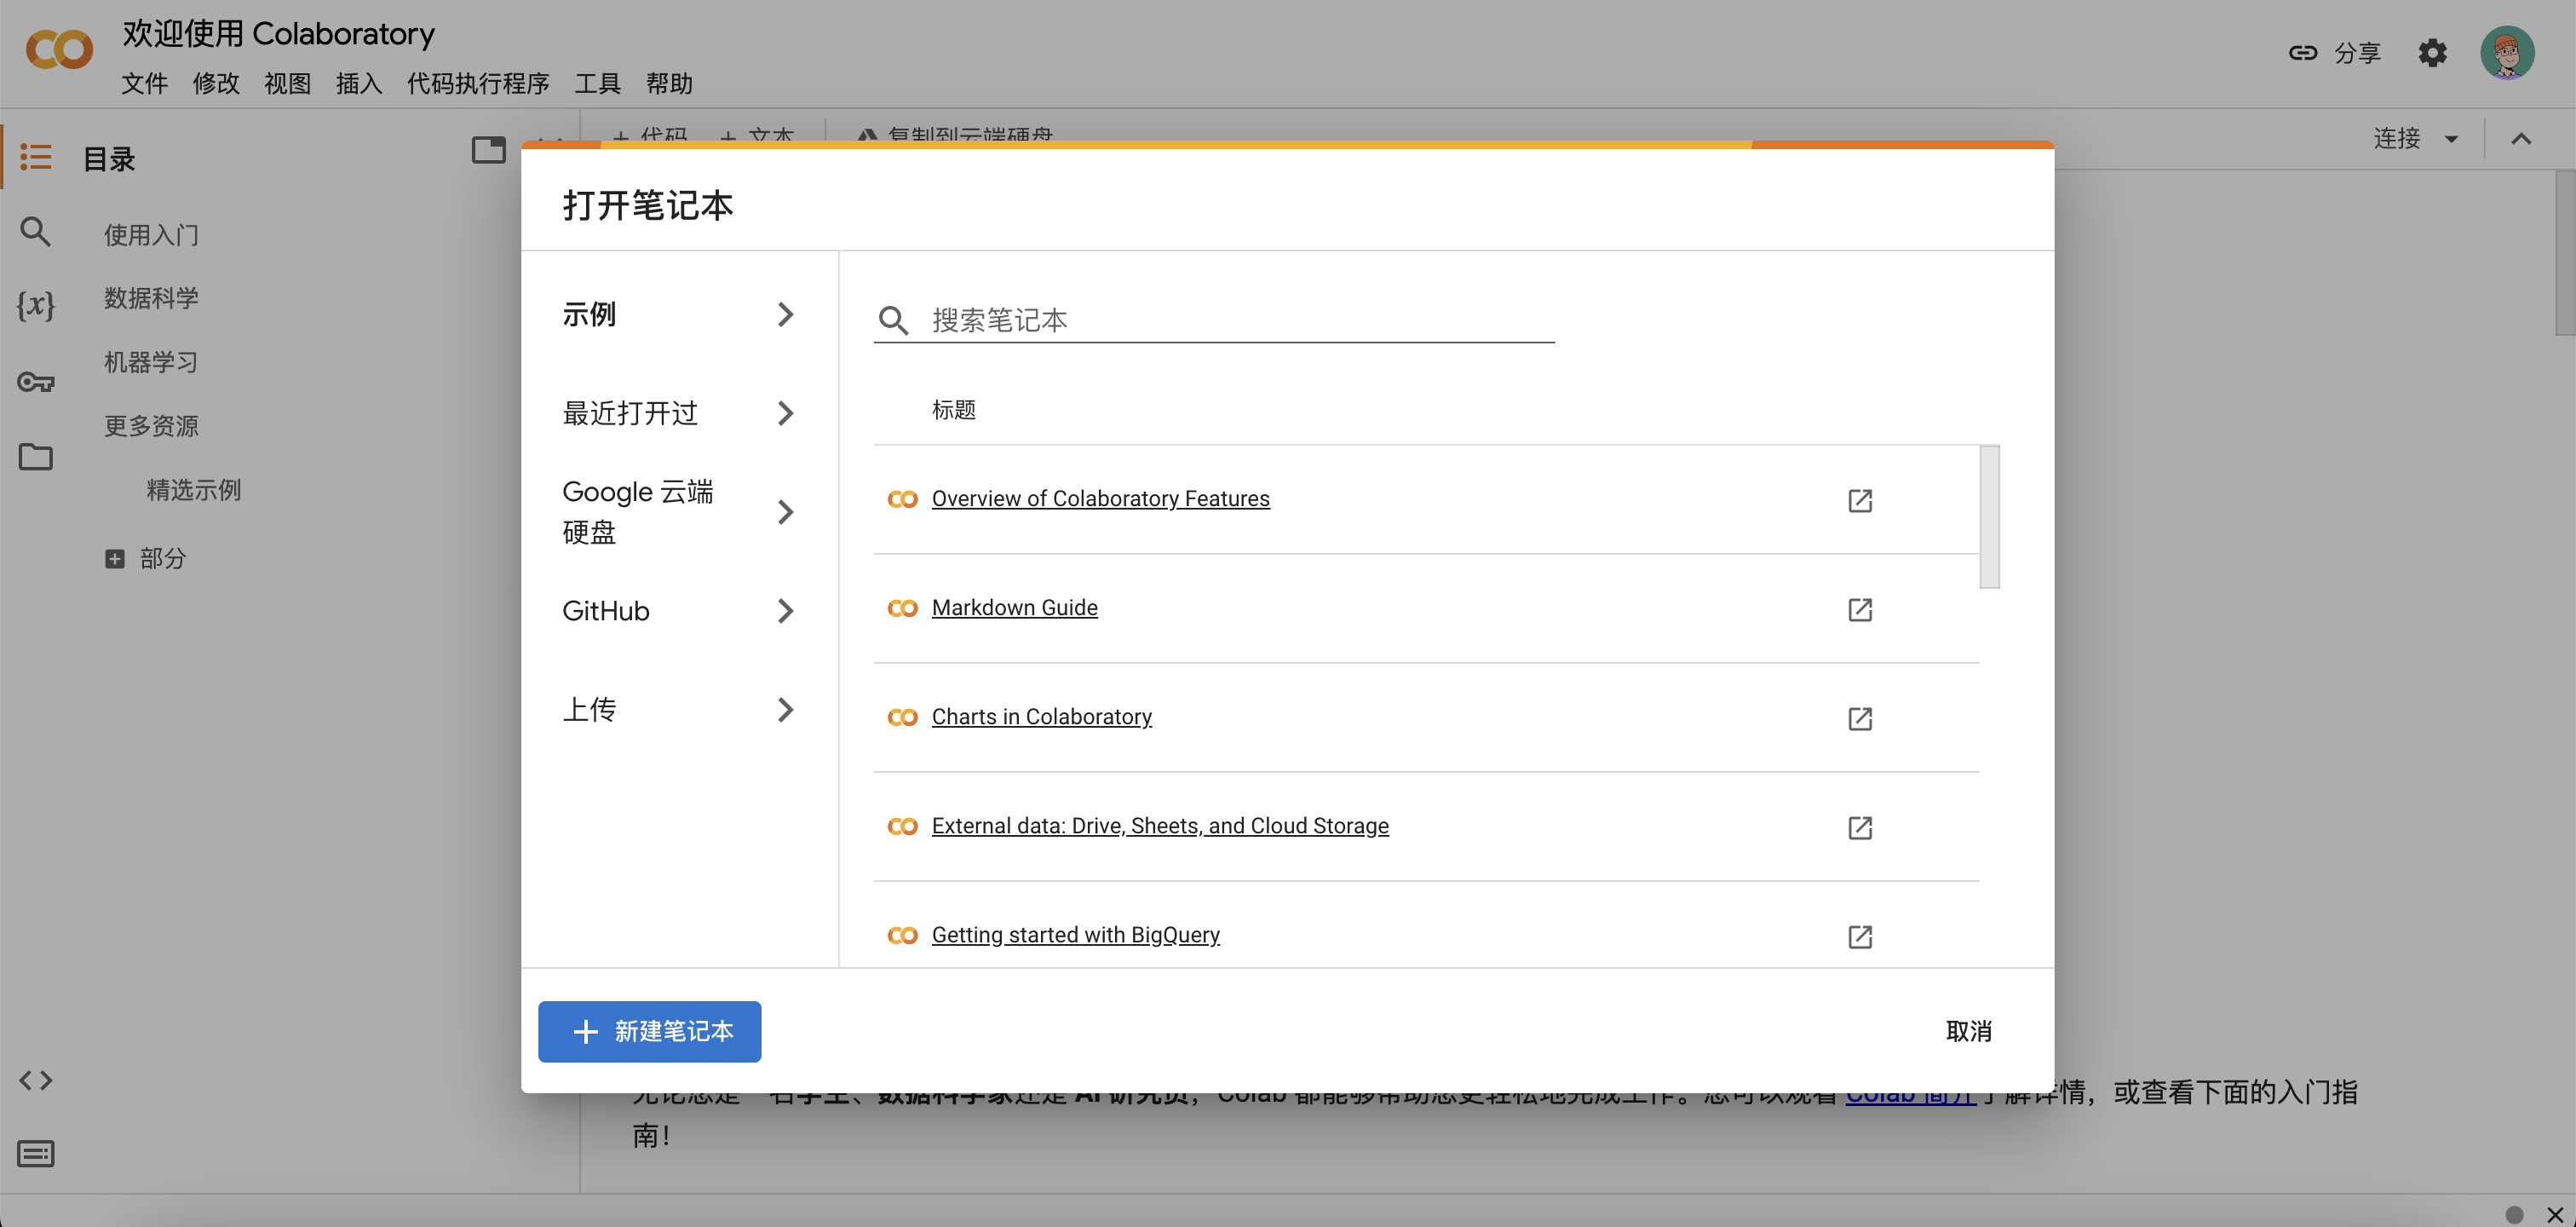Image resolution: width=2576 pixels, height=1227 pixels.
Task: Open the secrets key icon in sidebar
Action: click(x=36, y=381)
